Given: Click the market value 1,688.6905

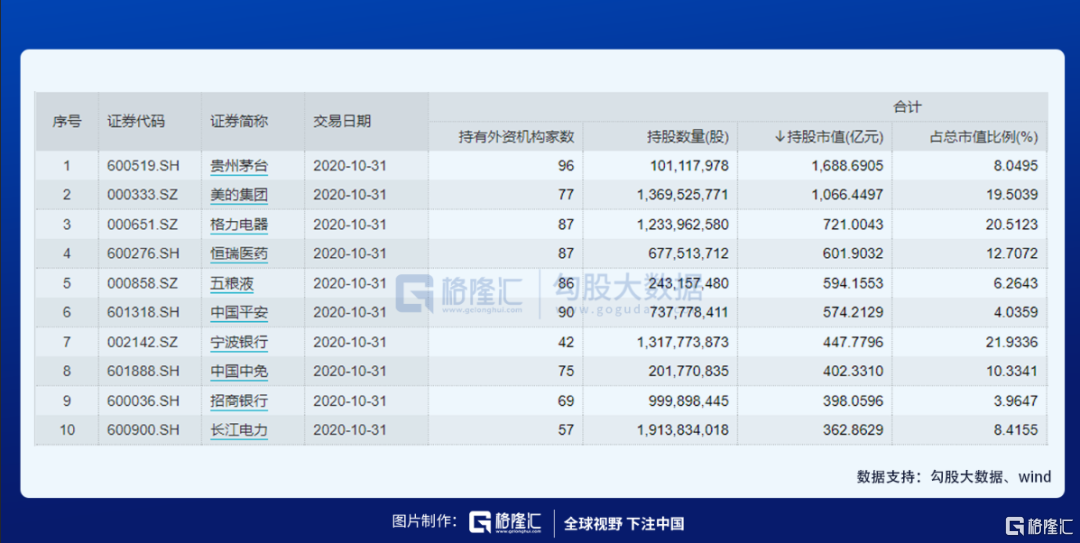Looking at the screenshot, I should [849, 166].
